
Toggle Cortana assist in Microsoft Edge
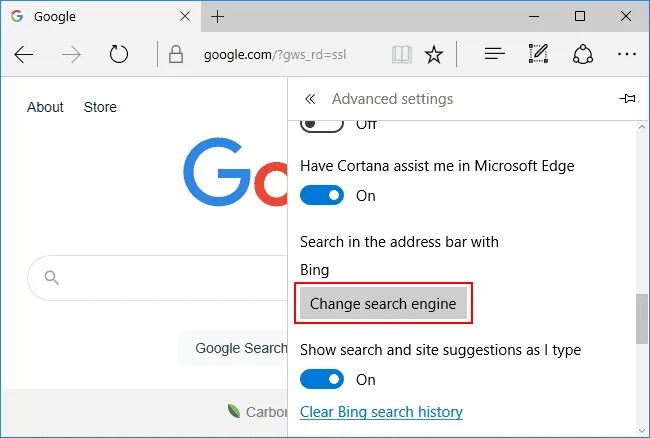[322, 196]
